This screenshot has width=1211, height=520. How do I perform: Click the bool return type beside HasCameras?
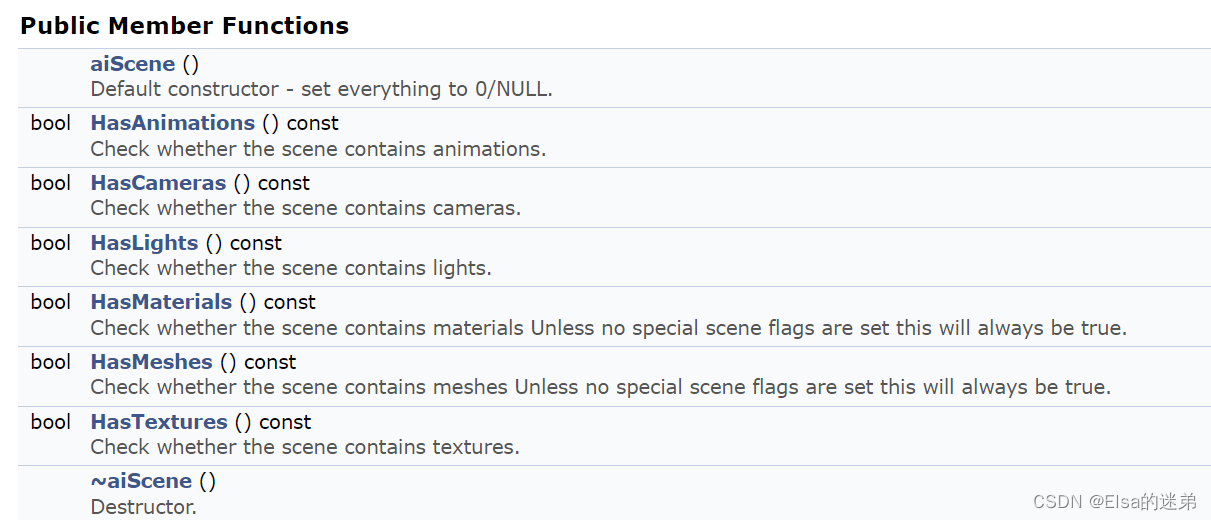pos(51,183)
